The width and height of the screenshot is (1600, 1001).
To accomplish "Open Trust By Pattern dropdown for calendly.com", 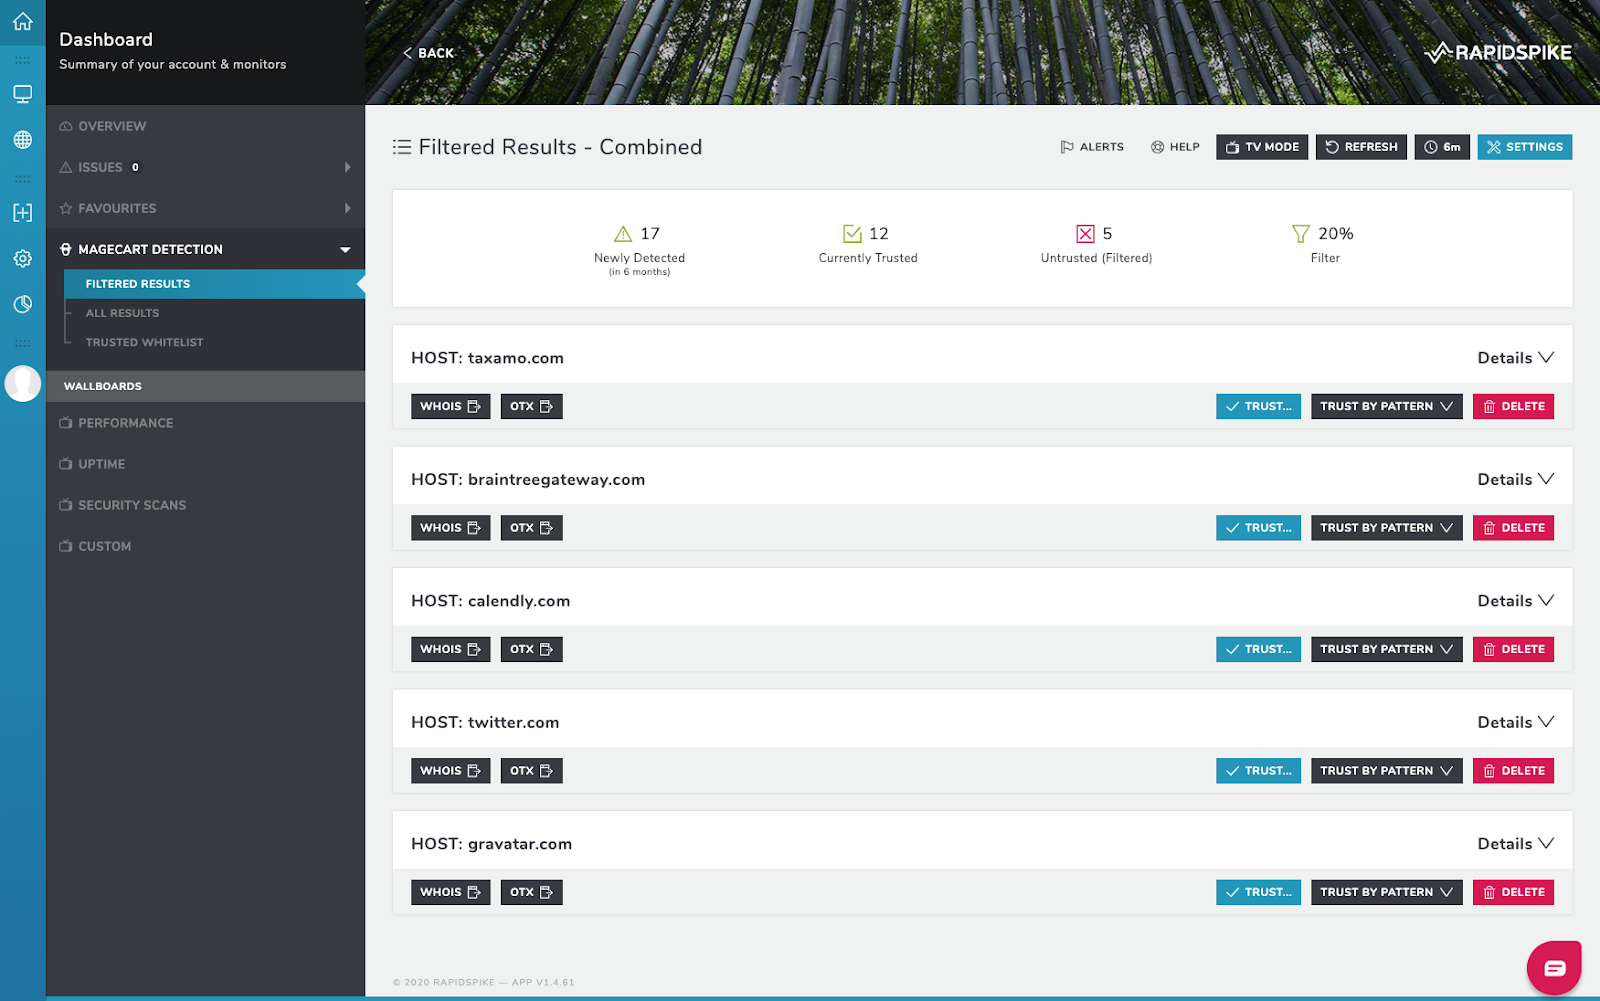I will [x=1386, y=649].
